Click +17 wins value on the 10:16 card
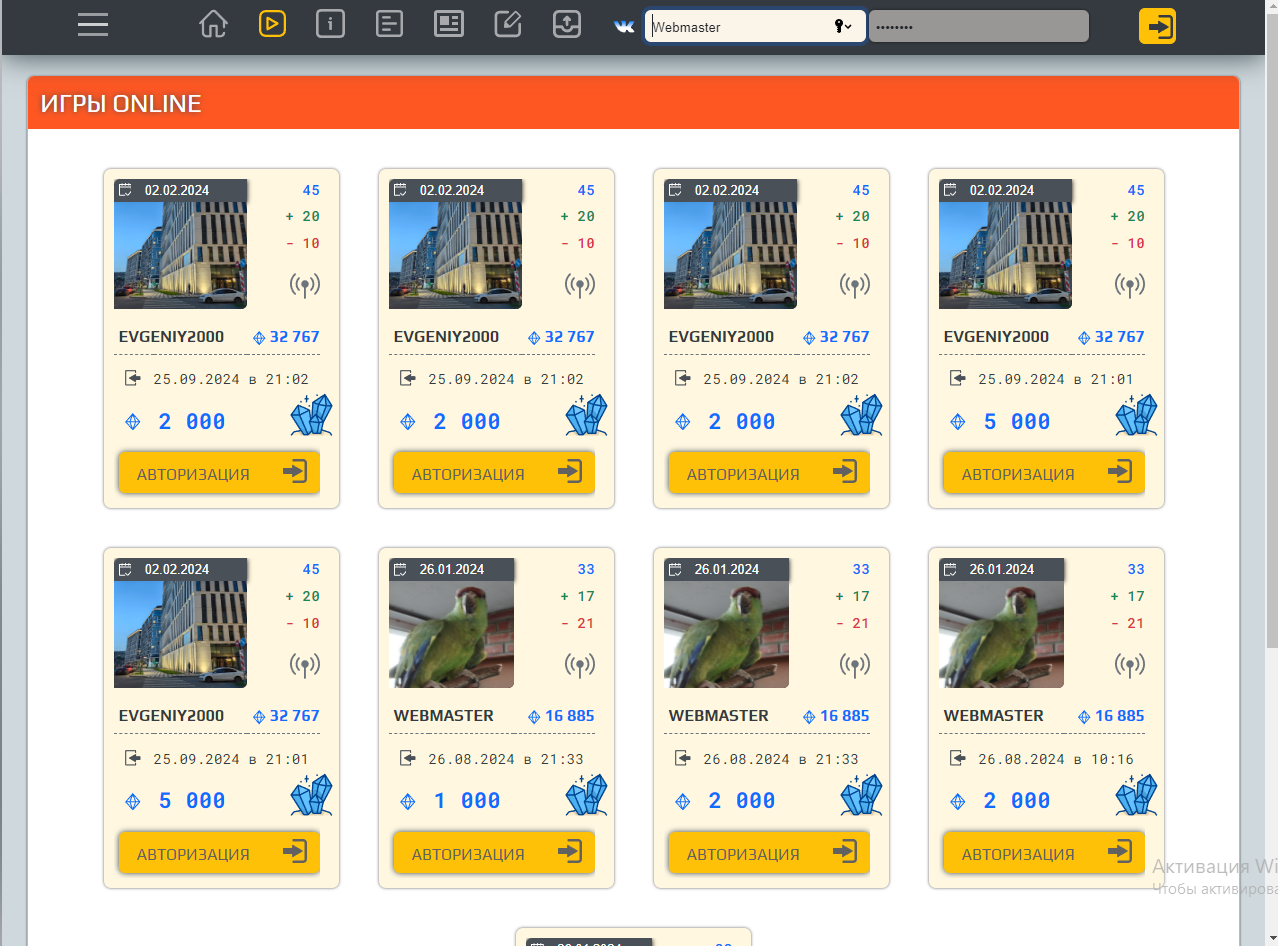 click(1128, 596)
